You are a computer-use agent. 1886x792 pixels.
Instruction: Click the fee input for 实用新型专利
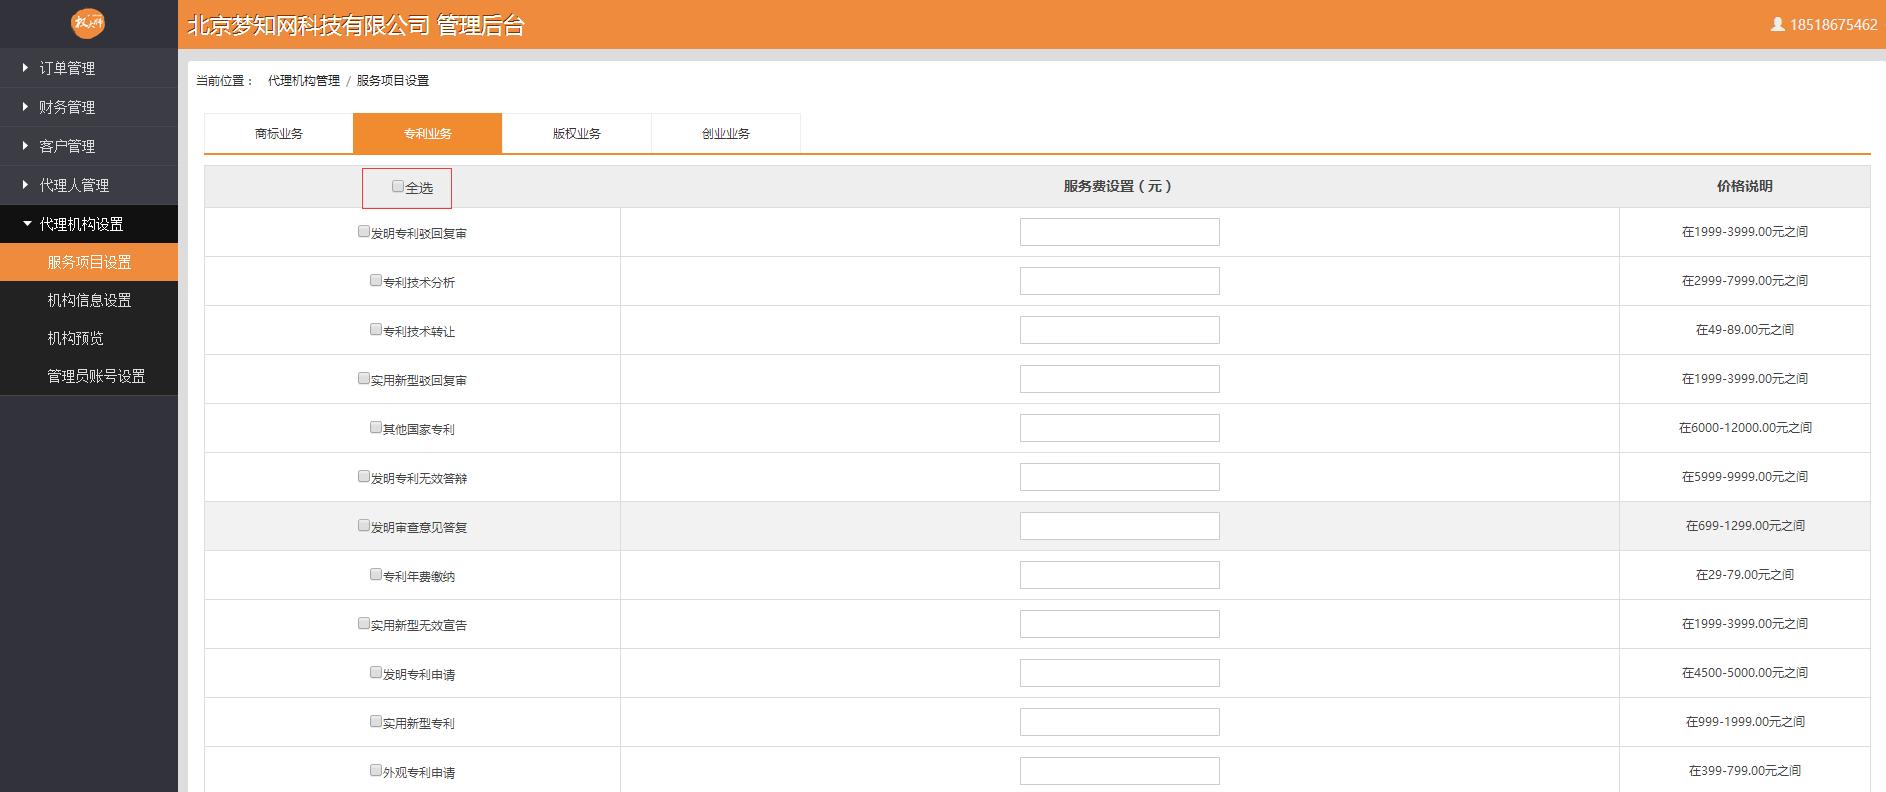tap(1120, 722)
